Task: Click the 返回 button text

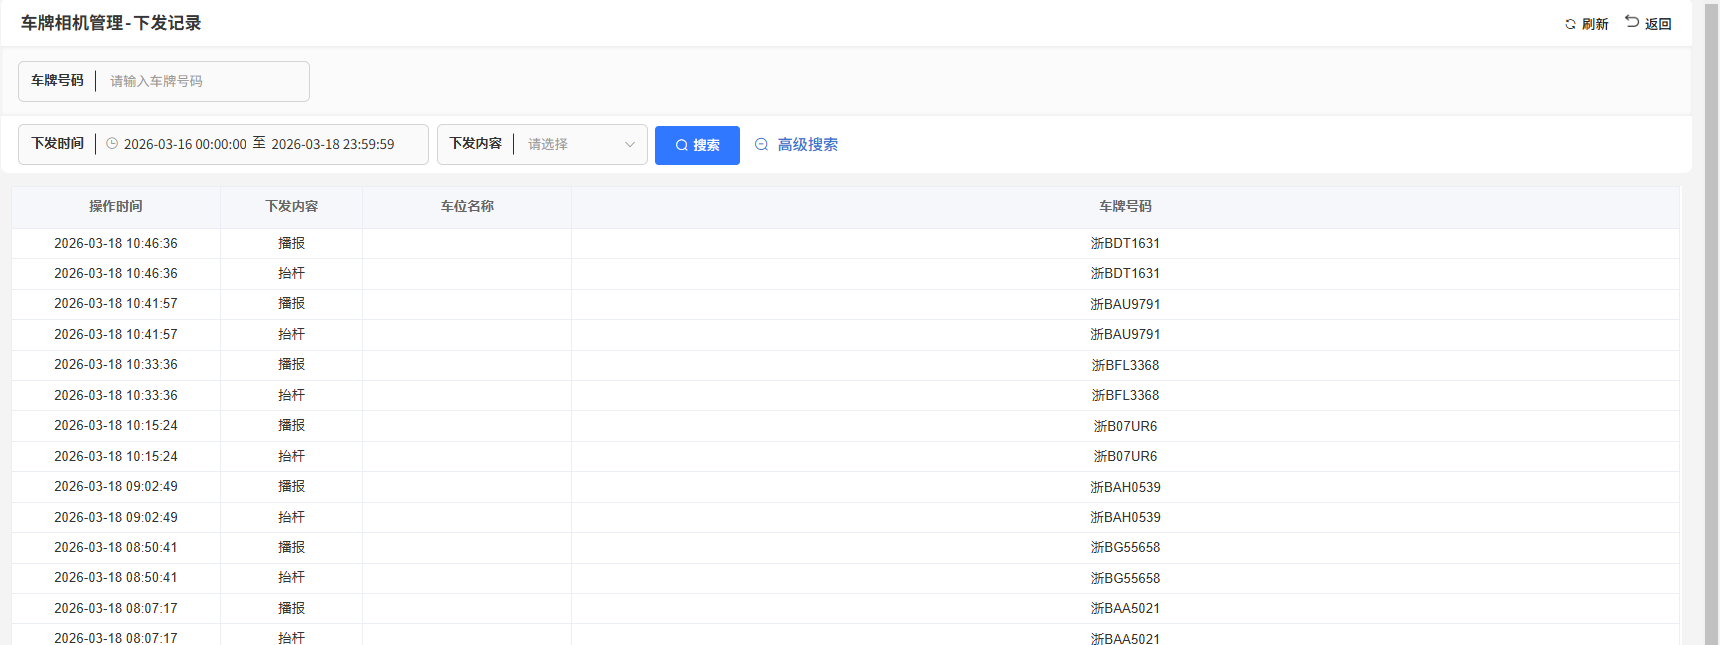Action: (1658, 24)
